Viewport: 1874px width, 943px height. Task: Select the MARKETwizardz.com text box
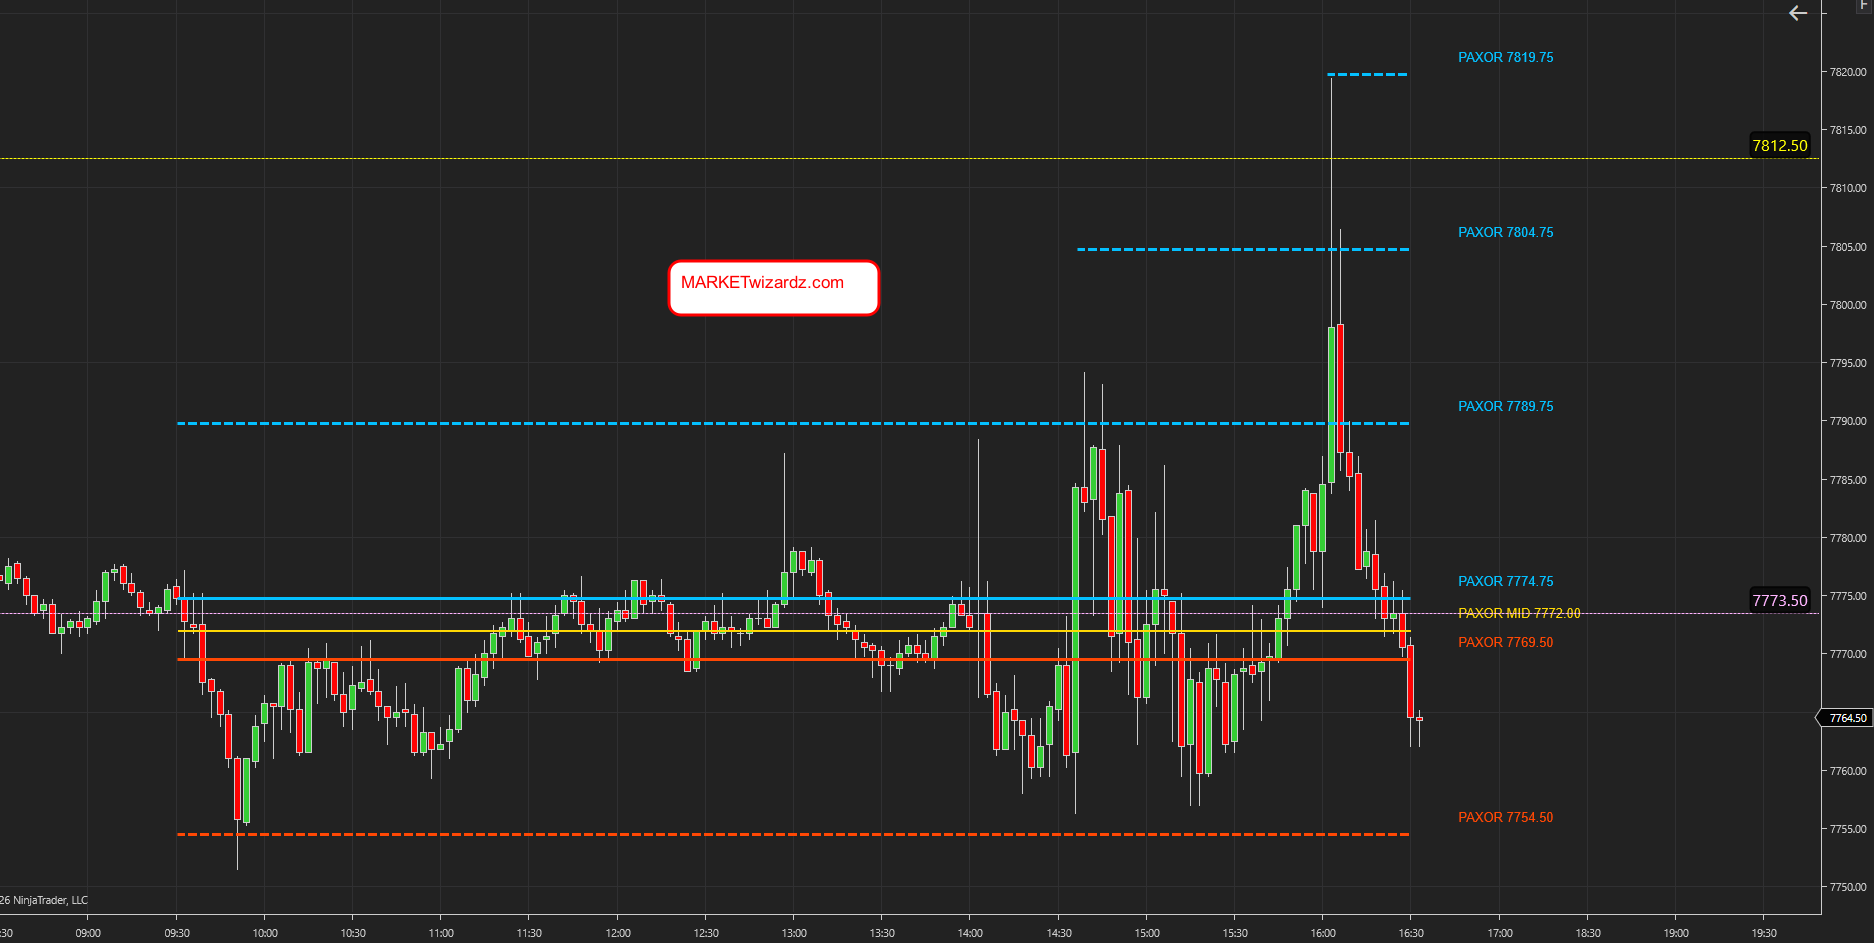773,288
